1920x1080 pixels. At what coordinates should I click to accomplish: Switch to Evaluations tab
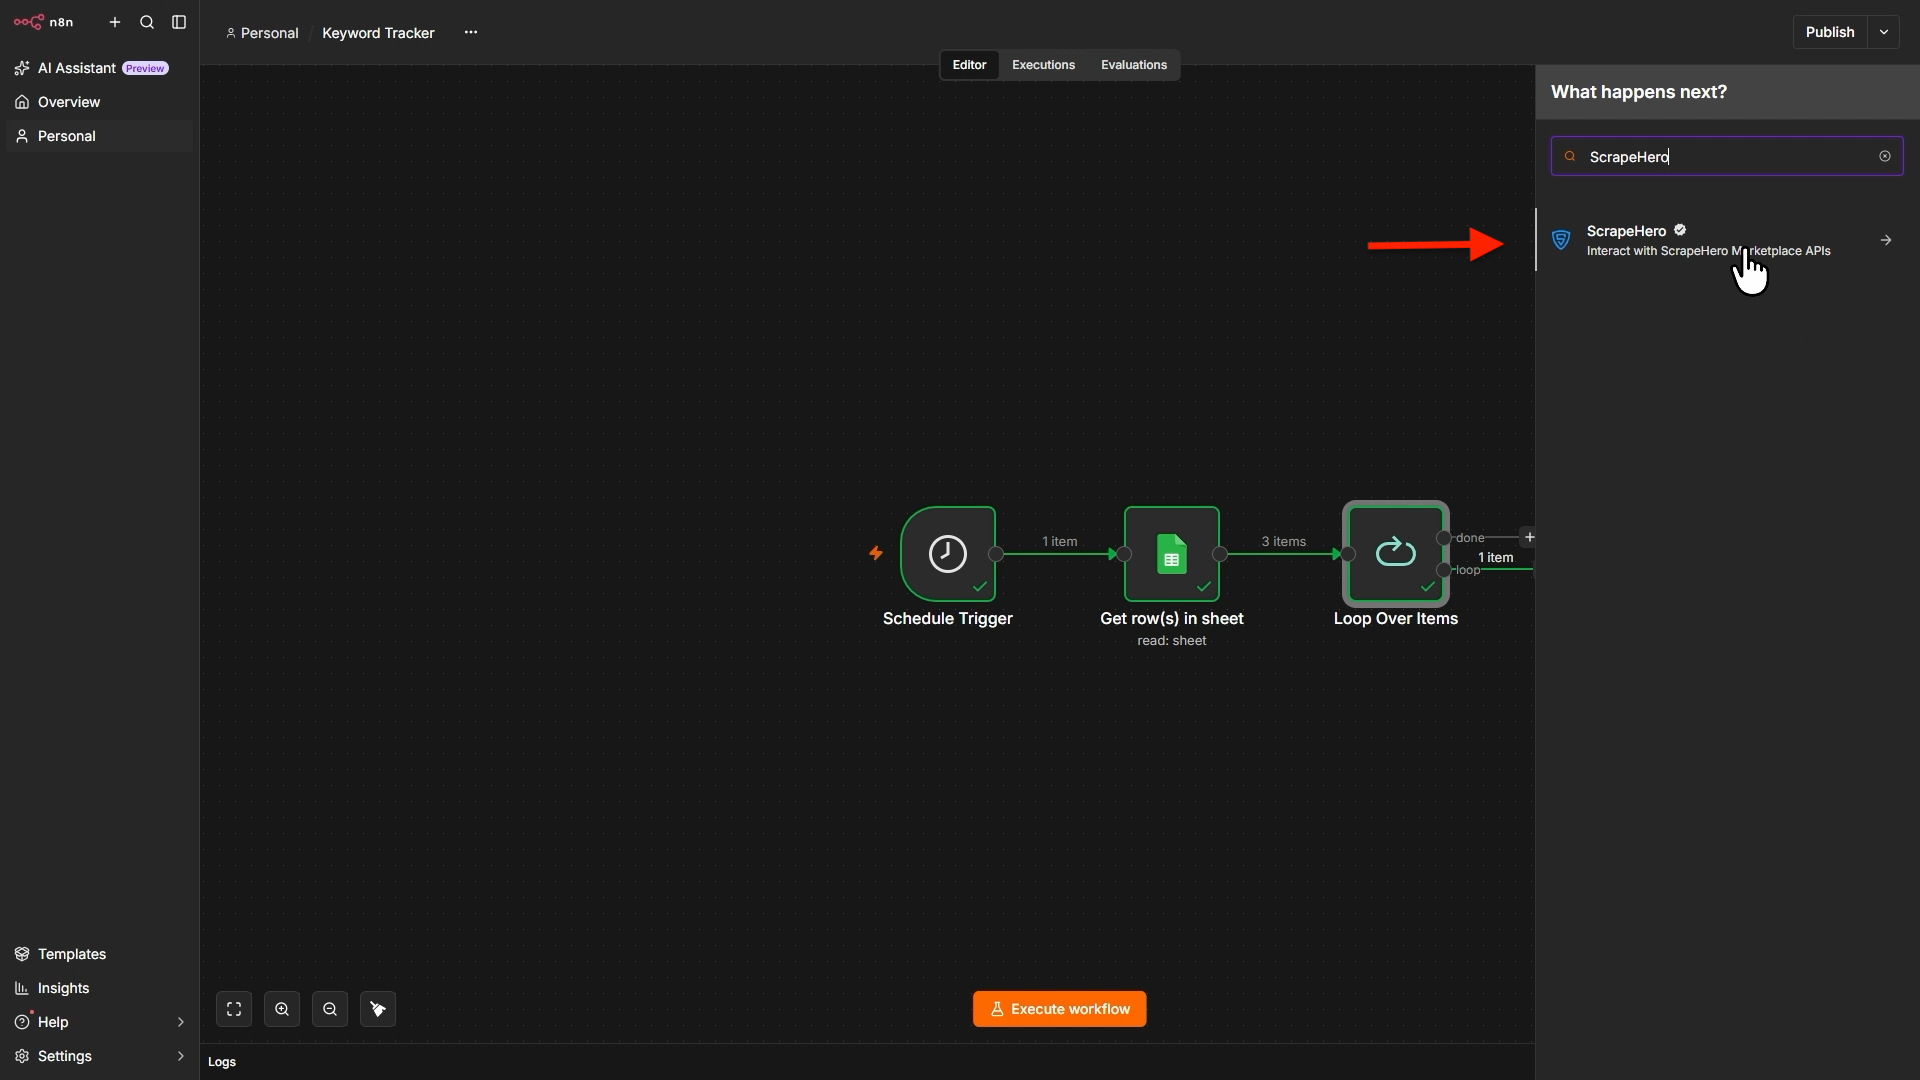pyautogui.click(x=1134, y=65)
